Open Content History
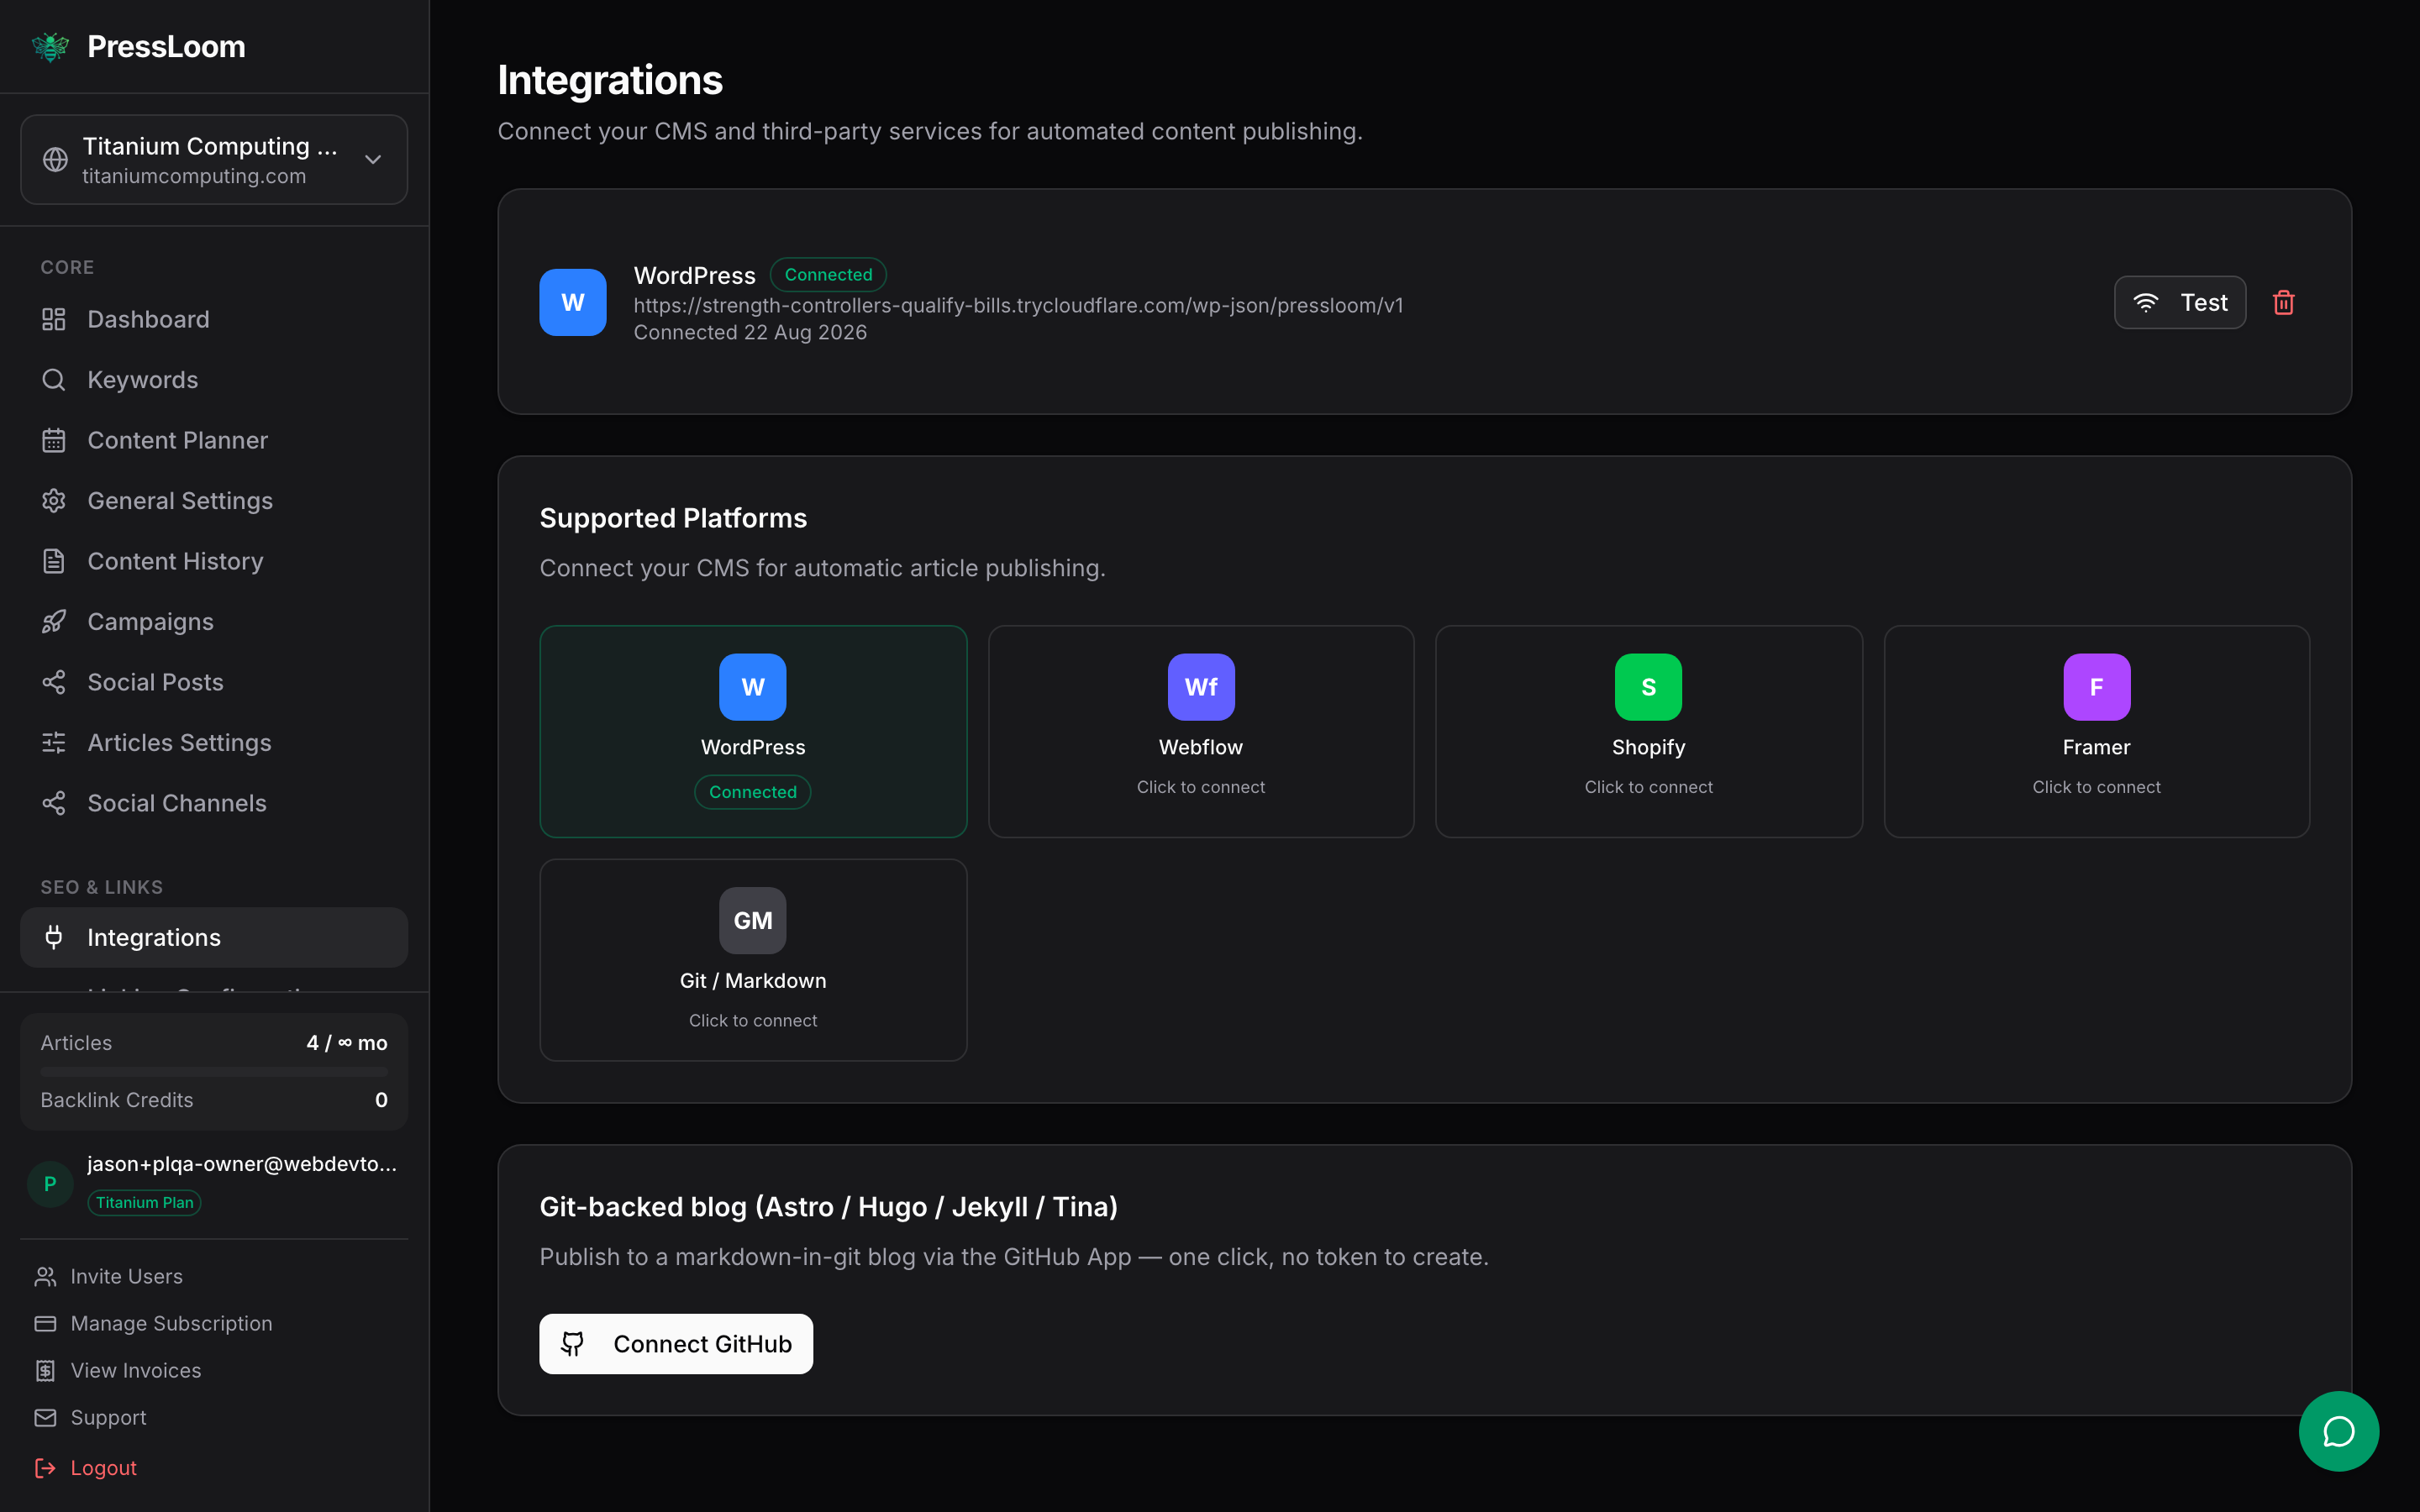2420x1512 pixels. tap(214, 561)
